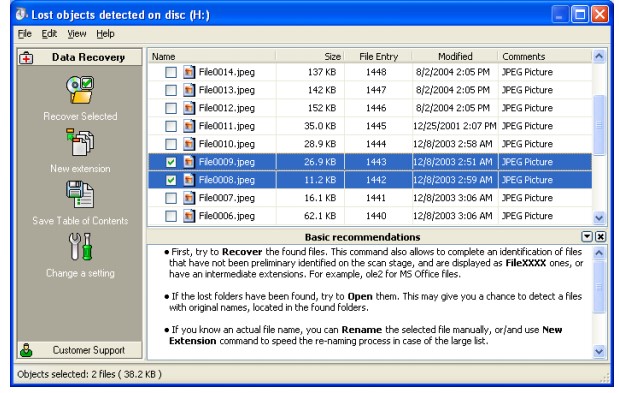Viewport: 619px width, 393px height.
Task: Enable the File0007.jpeg checkbox
Action: pos(171,198)
